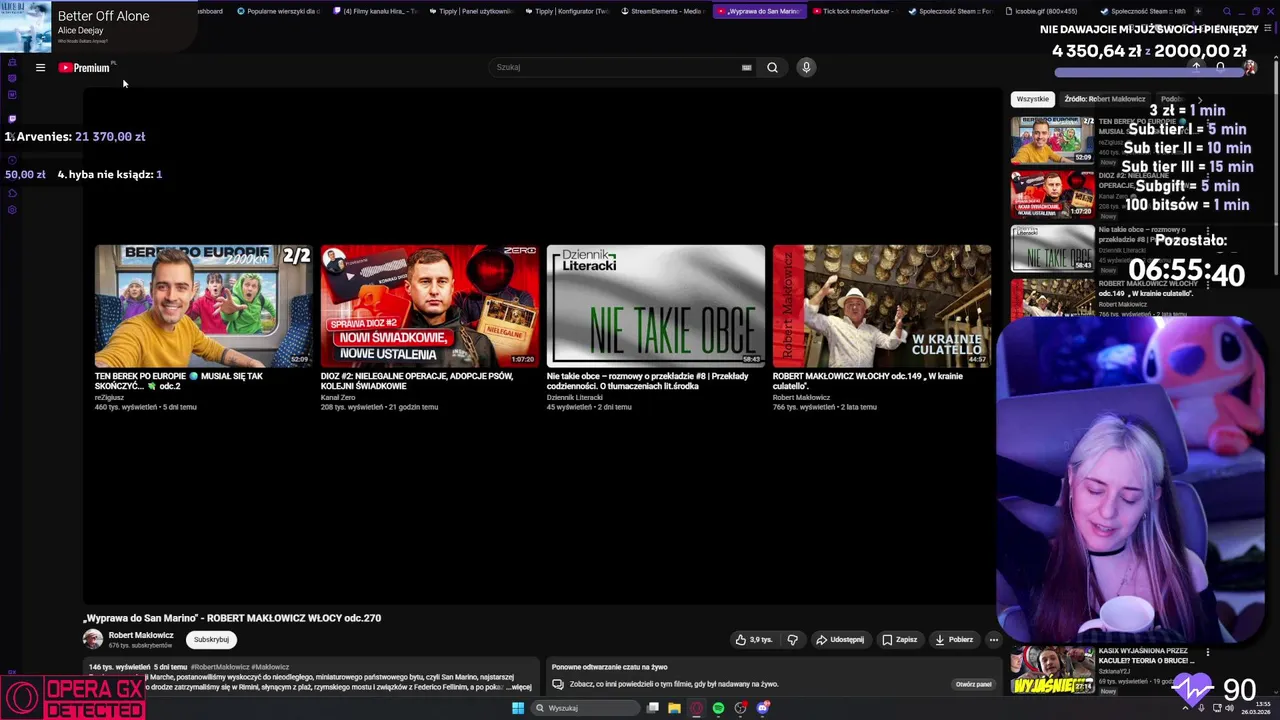Open chat replay via Otwórz panel
This screenshot has width=1280, height=720.
973,685
